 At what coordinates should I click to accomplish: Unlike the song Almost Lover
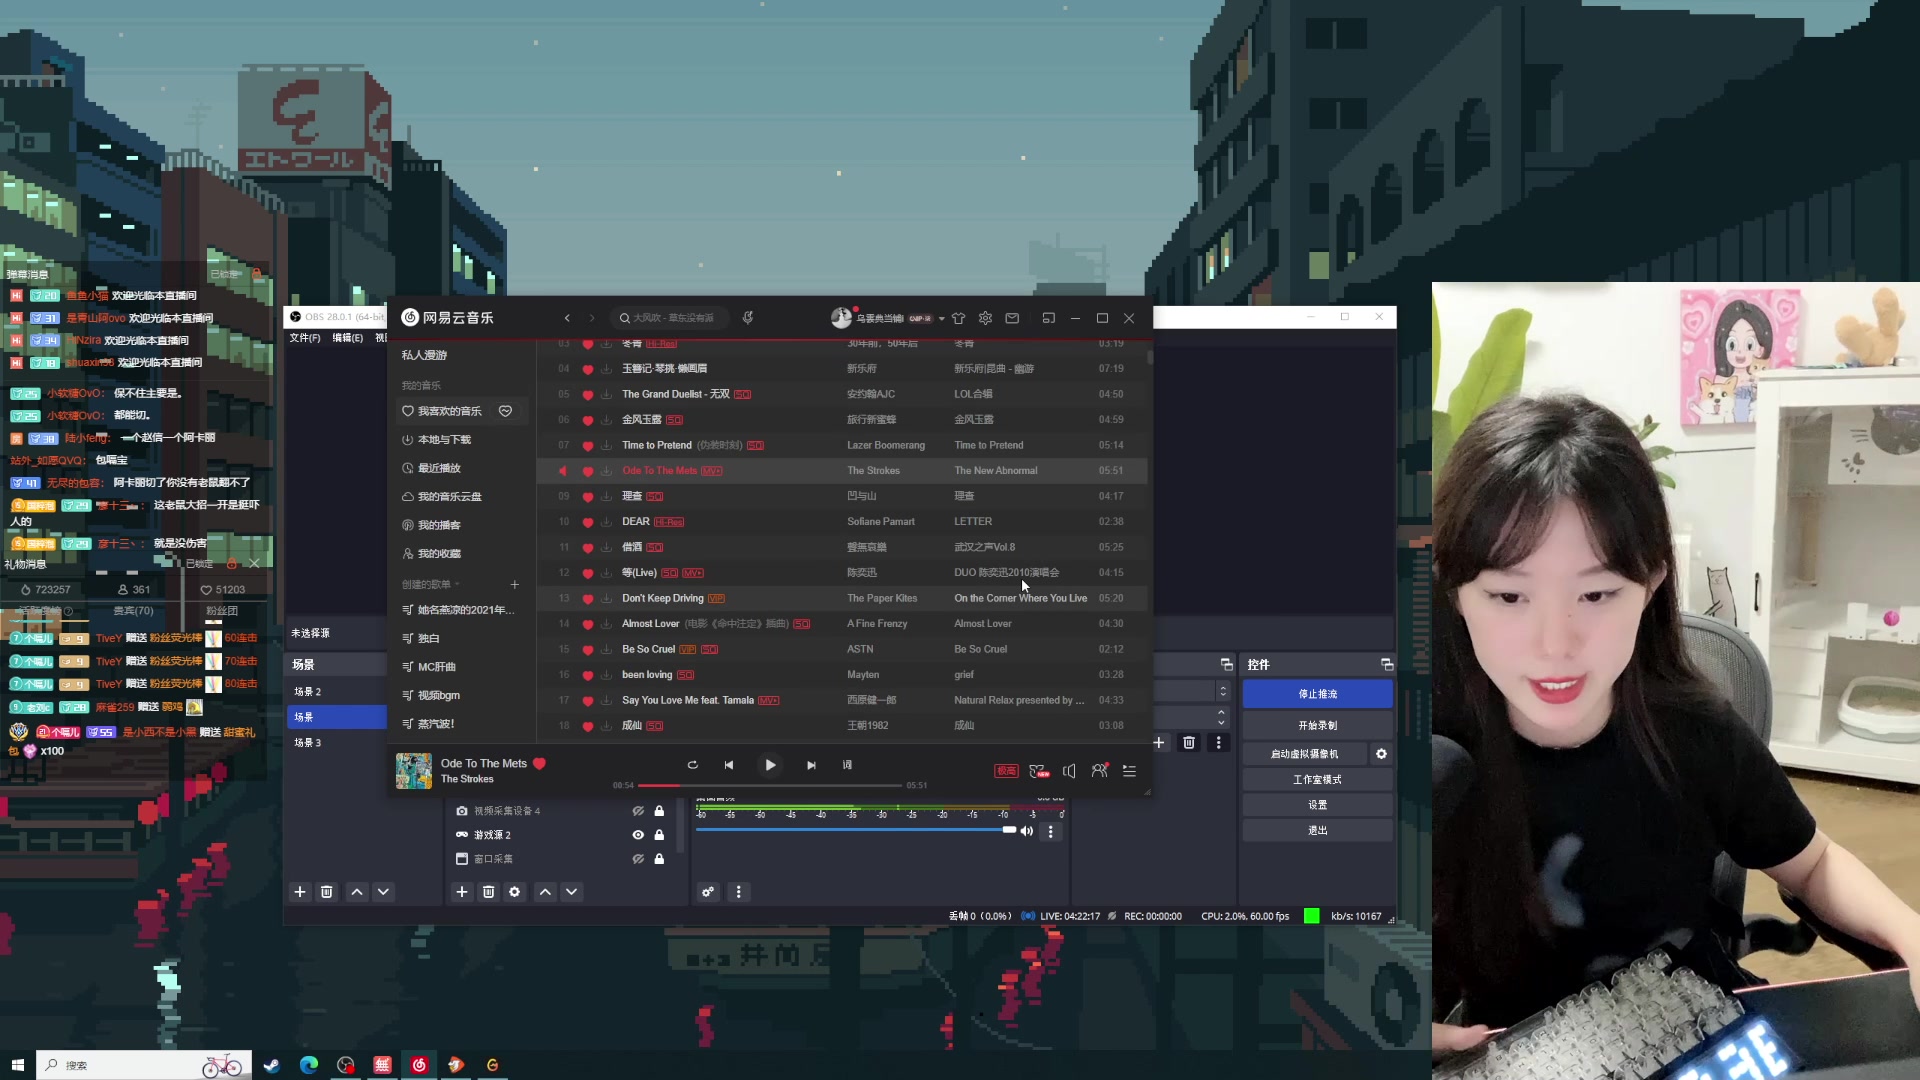coord(587,624)
